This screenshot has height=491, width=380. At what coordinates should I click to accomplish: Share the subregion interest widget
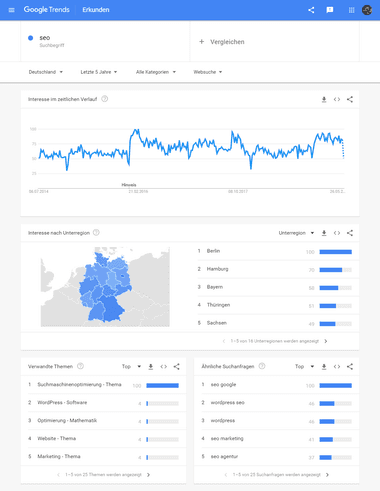350,233
